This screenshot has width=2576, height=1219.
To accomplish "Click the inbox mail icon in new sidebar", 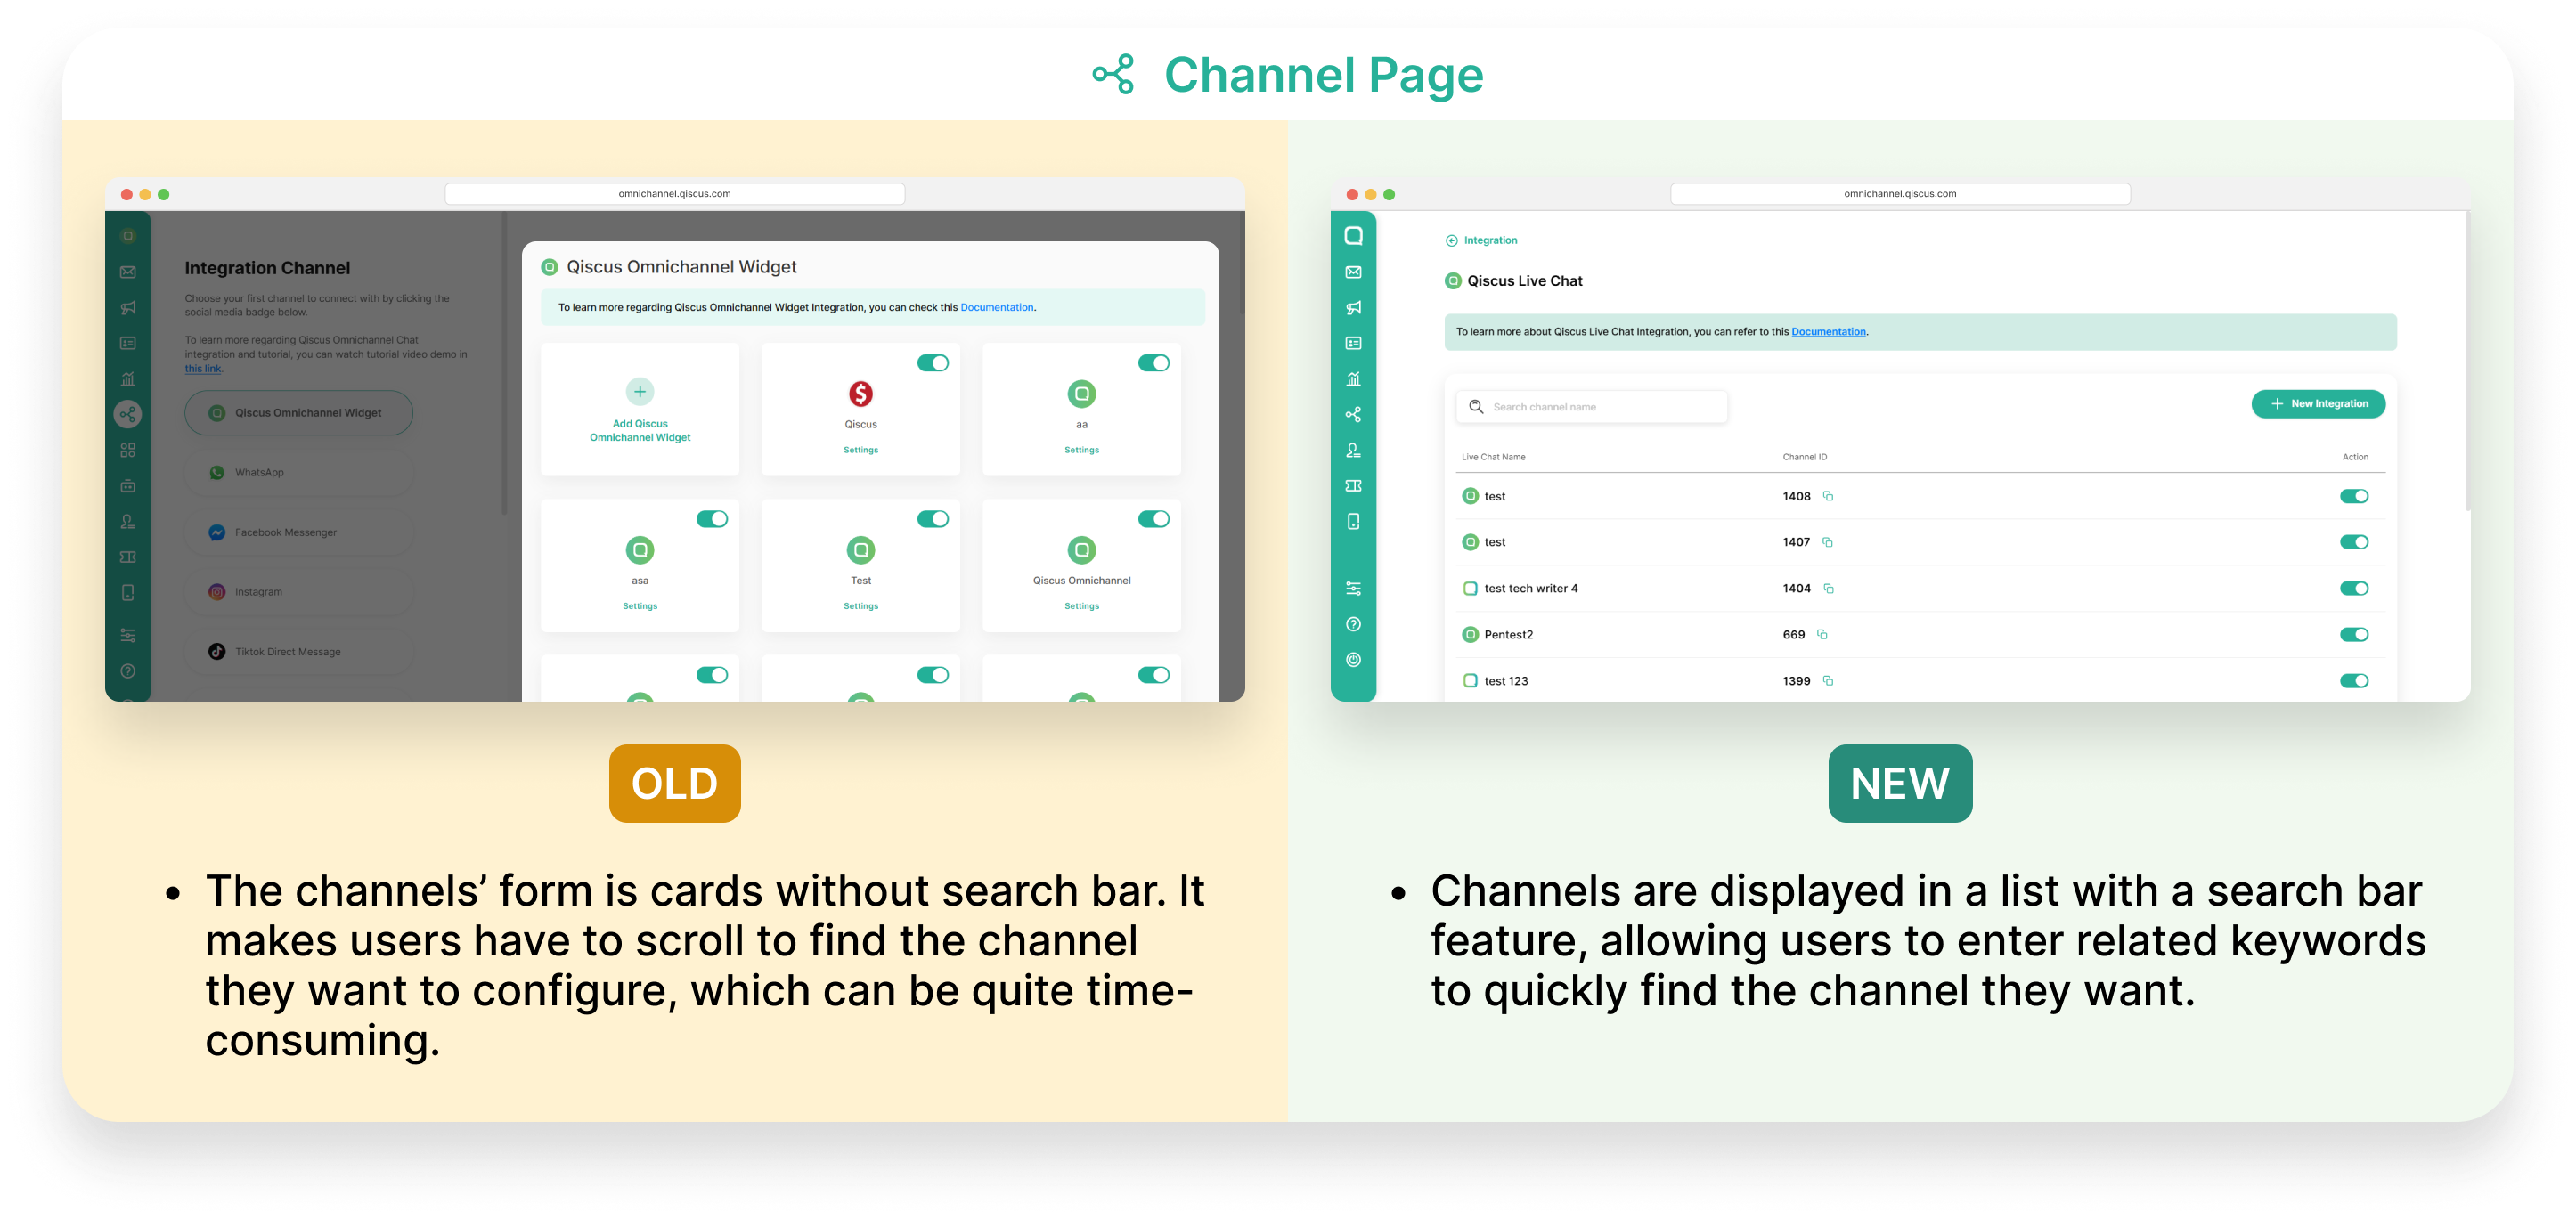I will [x=1353, y=272].
